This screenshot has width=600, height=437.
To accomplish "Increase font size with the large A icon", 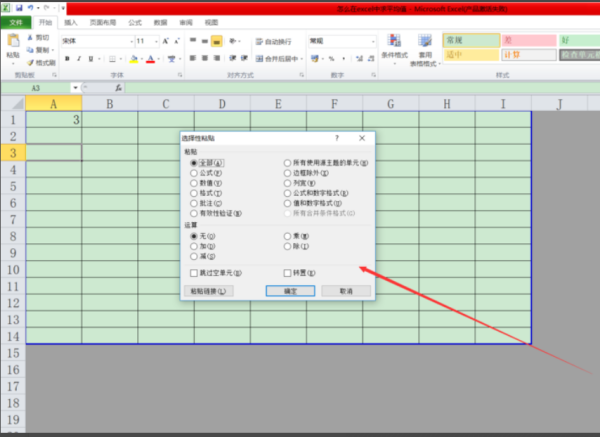I will [165, 41].
